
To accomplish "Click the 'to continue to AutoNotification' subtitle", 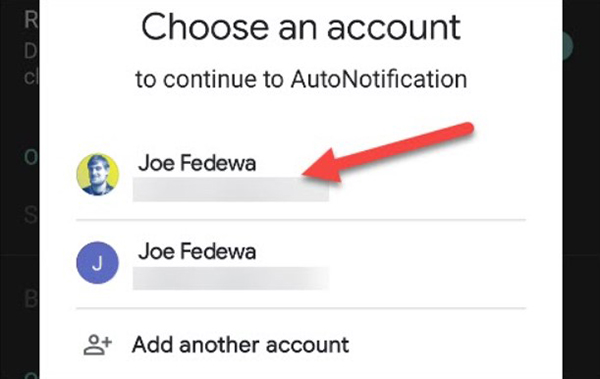I will click(x=301, y=79).
